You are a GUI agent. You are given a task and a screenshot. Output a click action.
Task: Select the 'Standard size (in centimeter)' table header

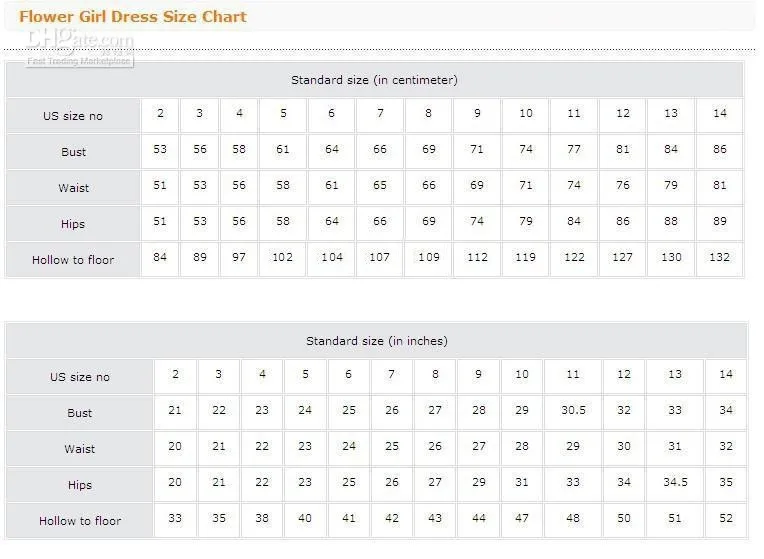coord(374,80)
